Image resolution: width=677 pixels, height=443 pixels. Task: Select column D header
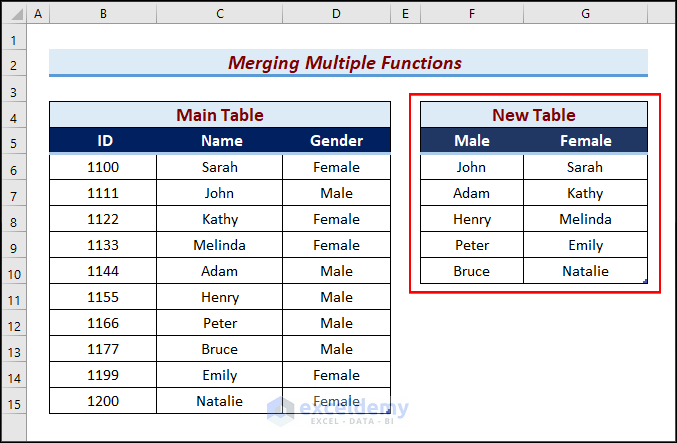[x=336, y=14]
